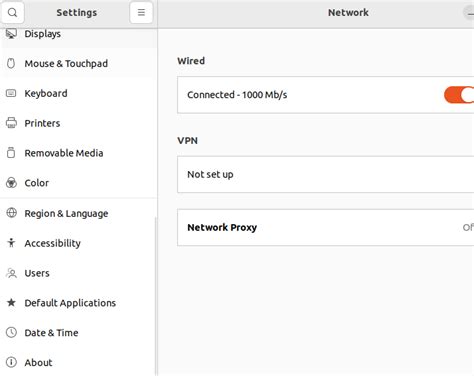Click the VPN Not set up row

[326, 174]
